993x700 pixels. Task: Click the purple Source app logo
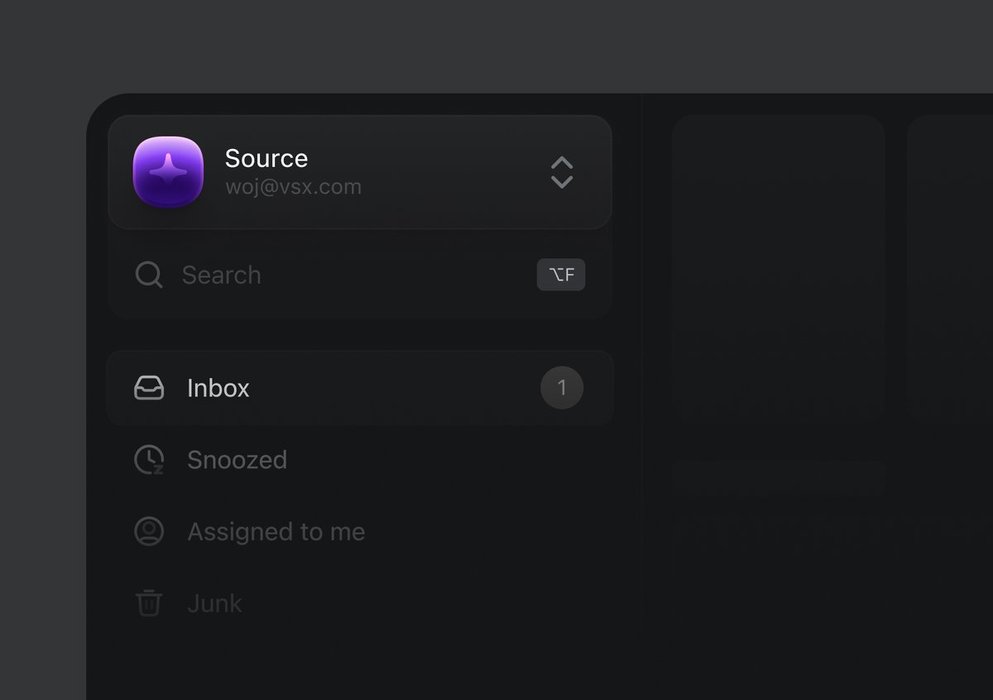pos(168,172)
